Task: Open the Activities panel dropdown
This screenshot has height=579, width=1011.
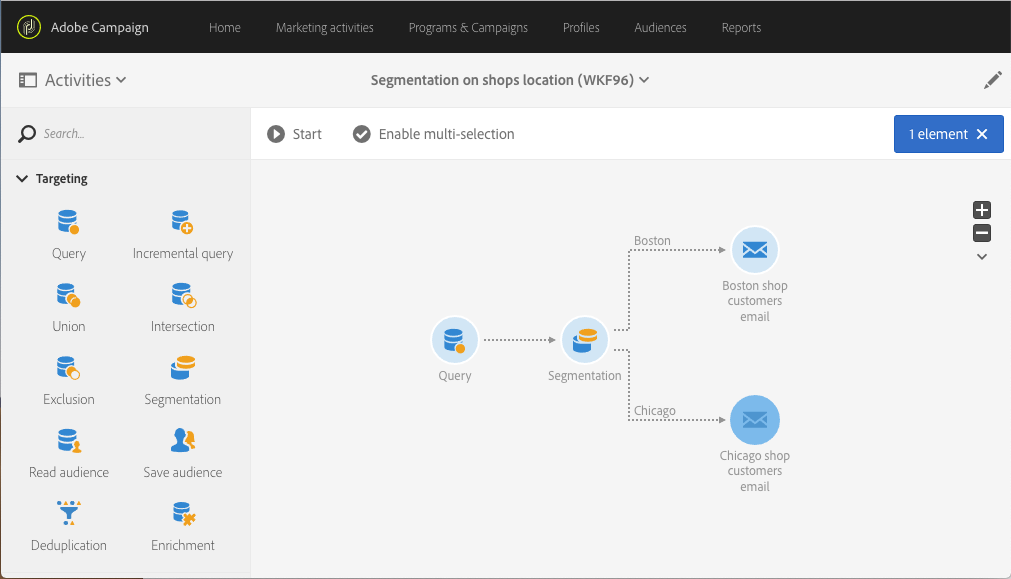Action: (x=121, y=80)
